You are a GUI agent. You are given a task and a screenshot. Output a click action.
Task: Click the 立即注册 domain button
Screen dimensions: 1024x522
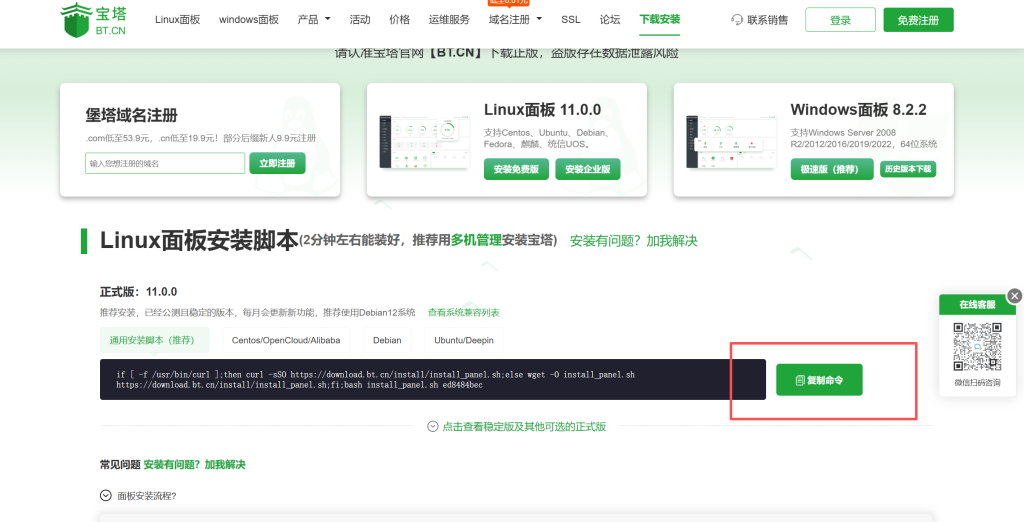click(x=277, y=163)
